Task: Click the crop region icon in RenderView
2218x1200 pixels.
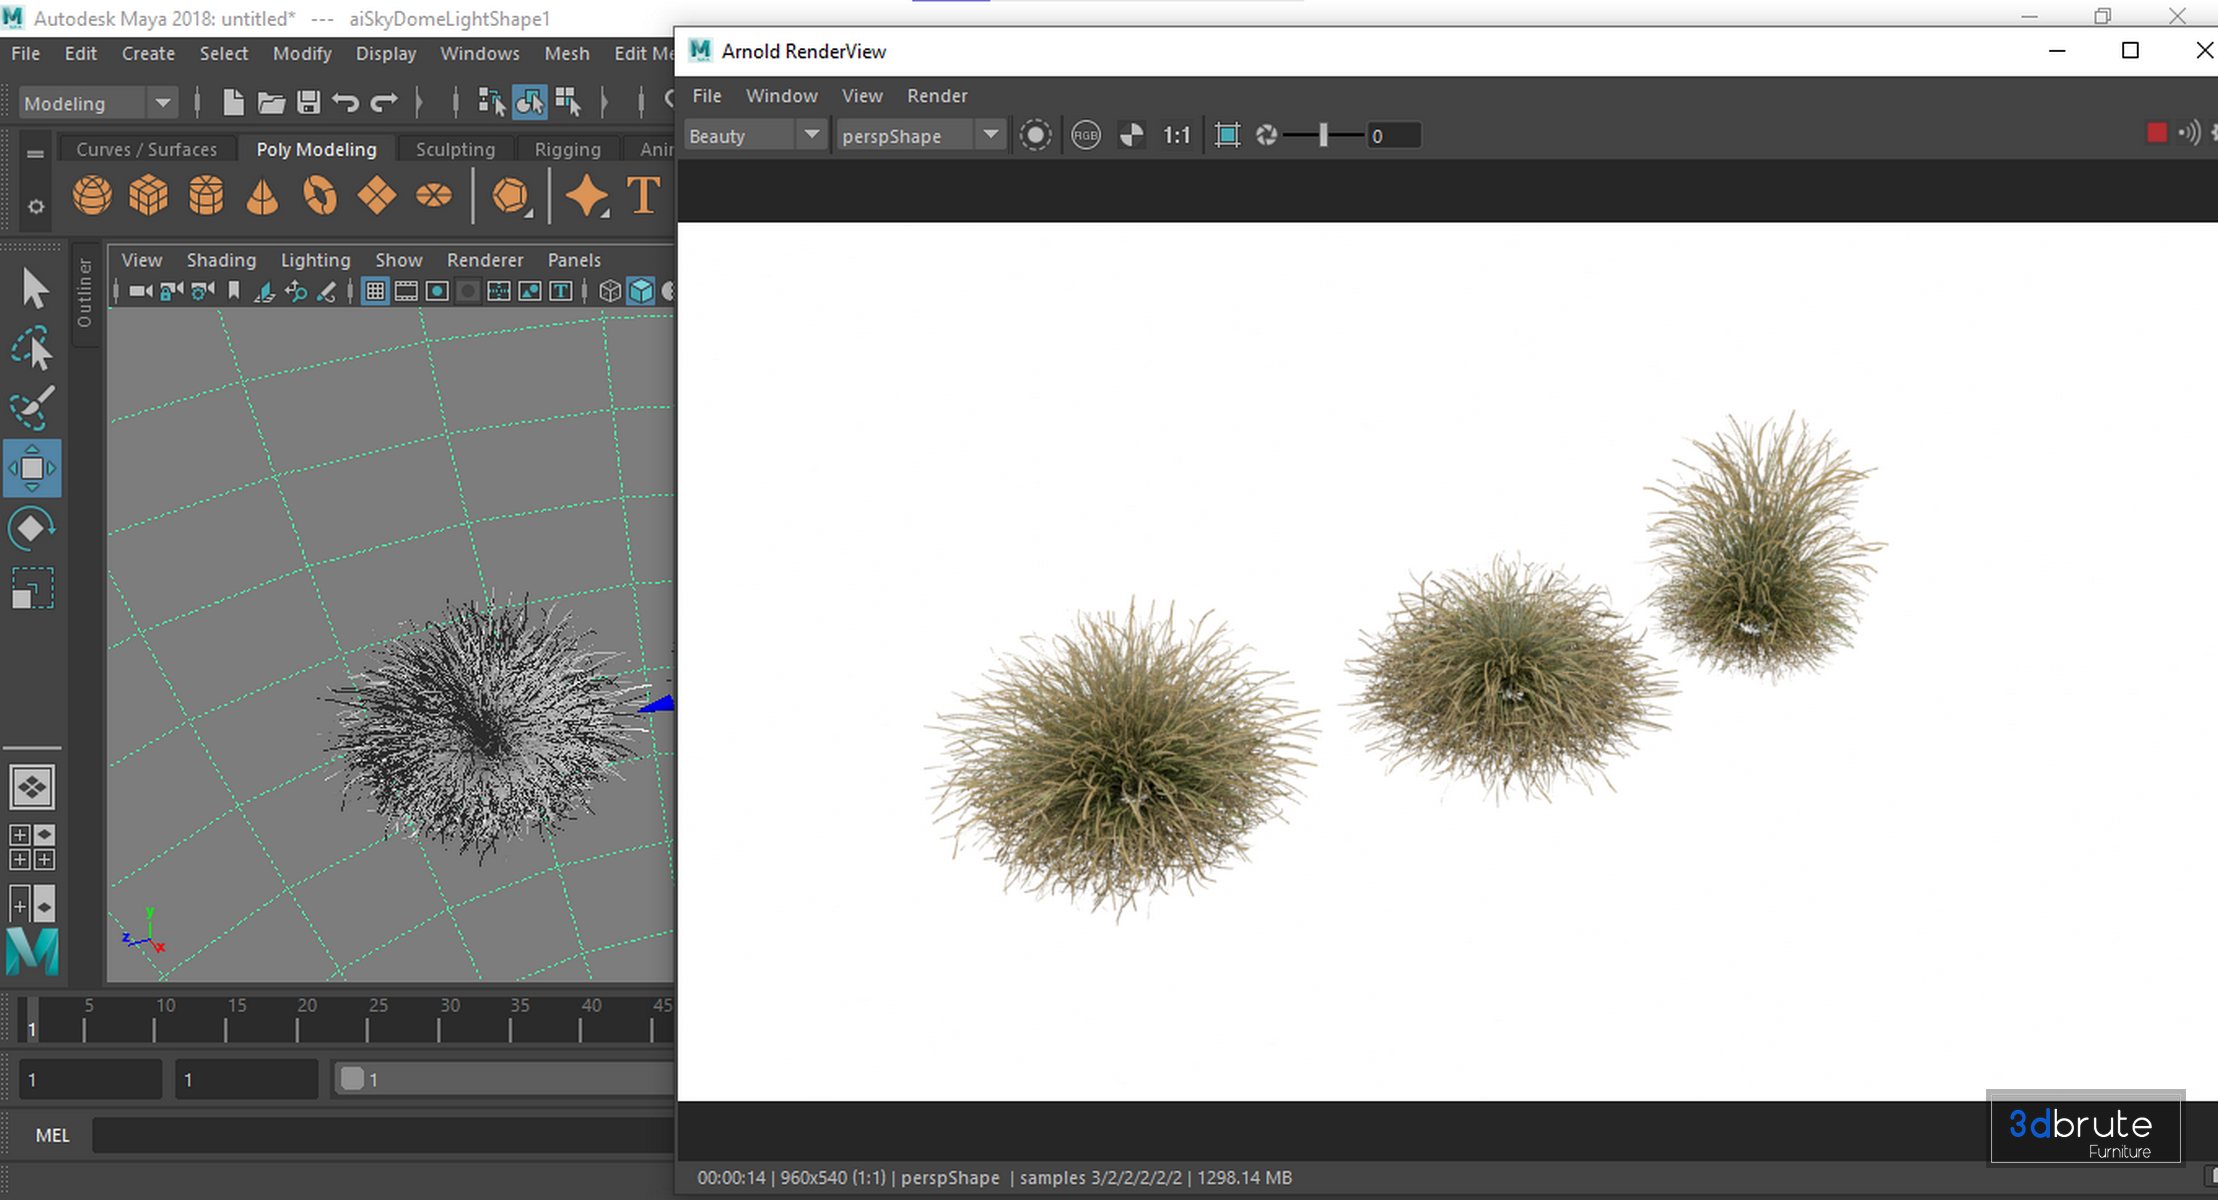Action: (x=1227, y=135)
